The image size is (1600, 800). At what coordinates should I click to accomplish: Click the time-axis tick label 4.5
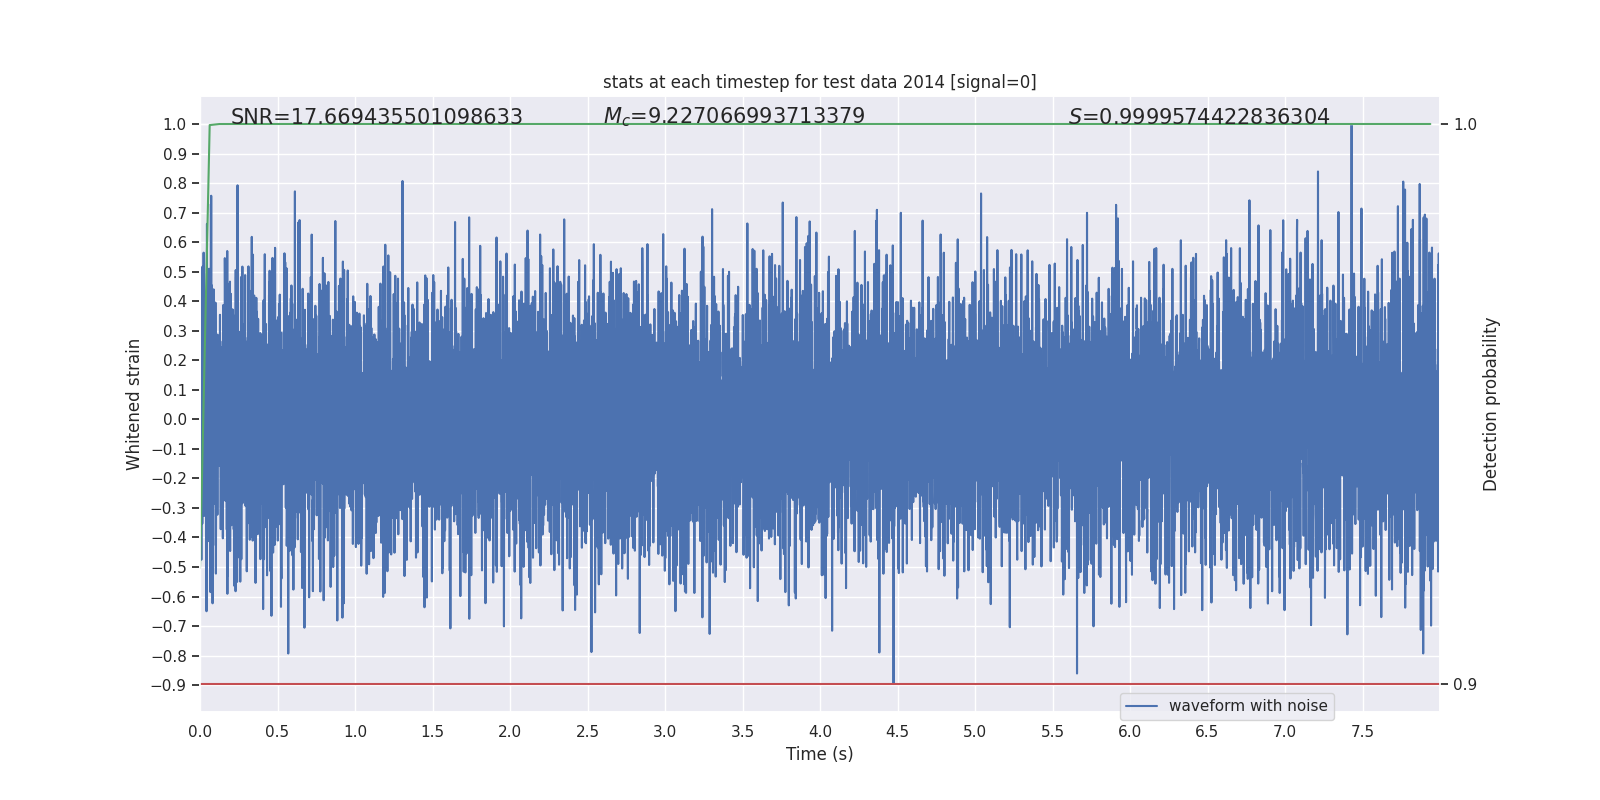click(897, 731)
